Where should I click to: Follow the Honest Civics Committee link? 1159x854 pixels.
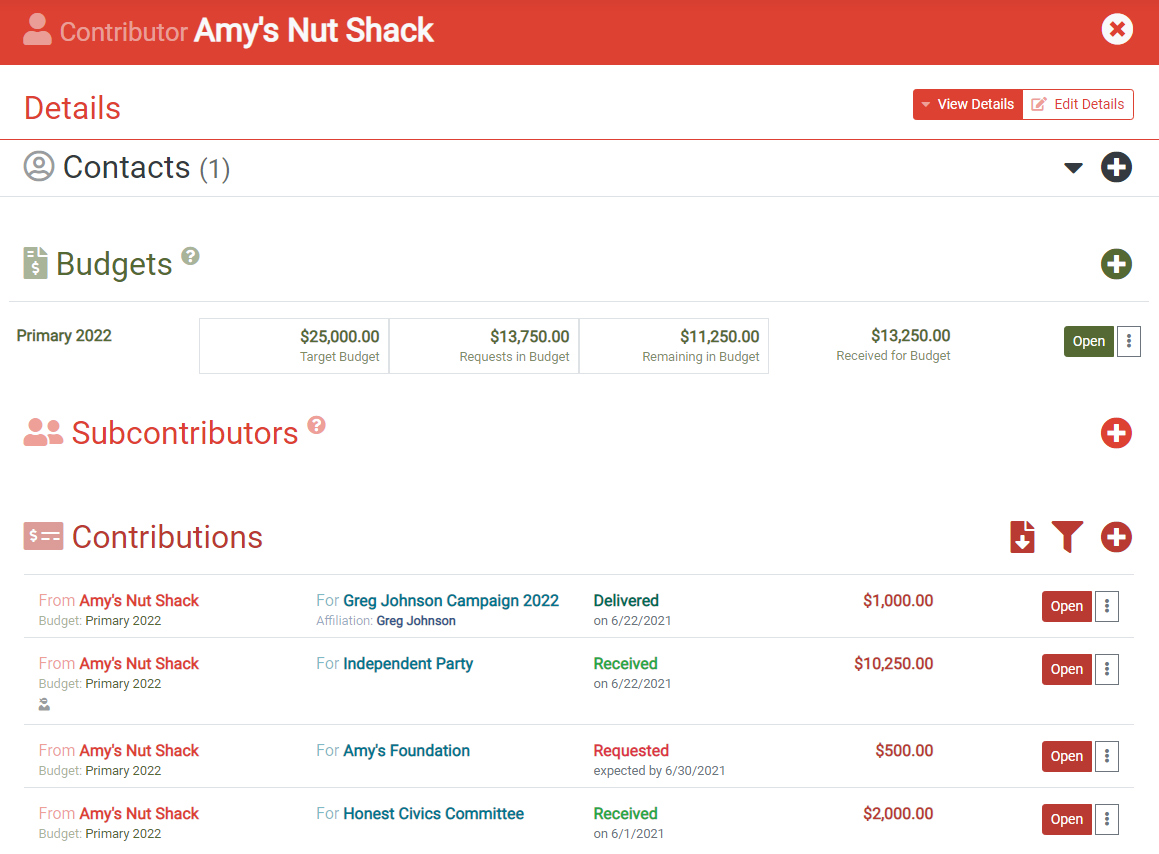[x=433, y=814]
